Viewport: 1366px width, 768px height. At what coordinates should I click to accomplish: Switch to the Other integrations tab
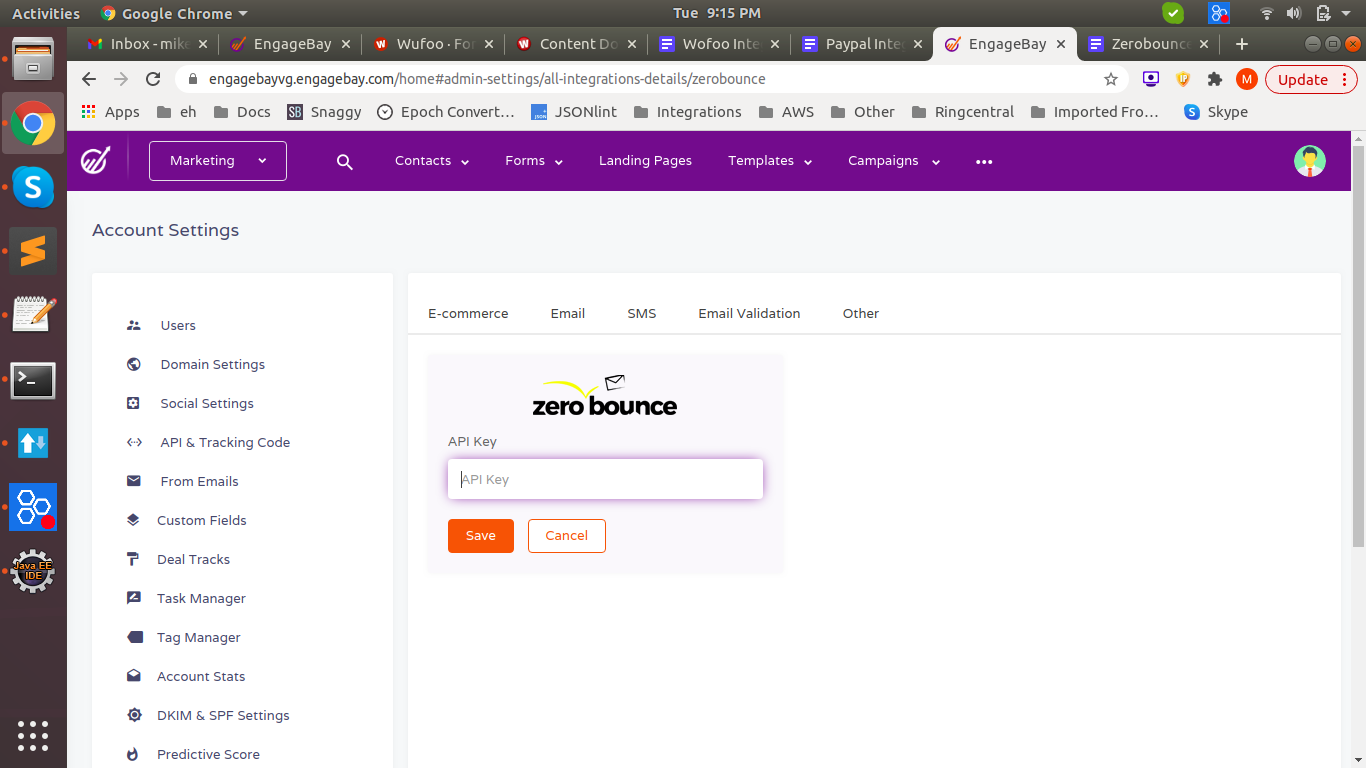tap(860, 313)
